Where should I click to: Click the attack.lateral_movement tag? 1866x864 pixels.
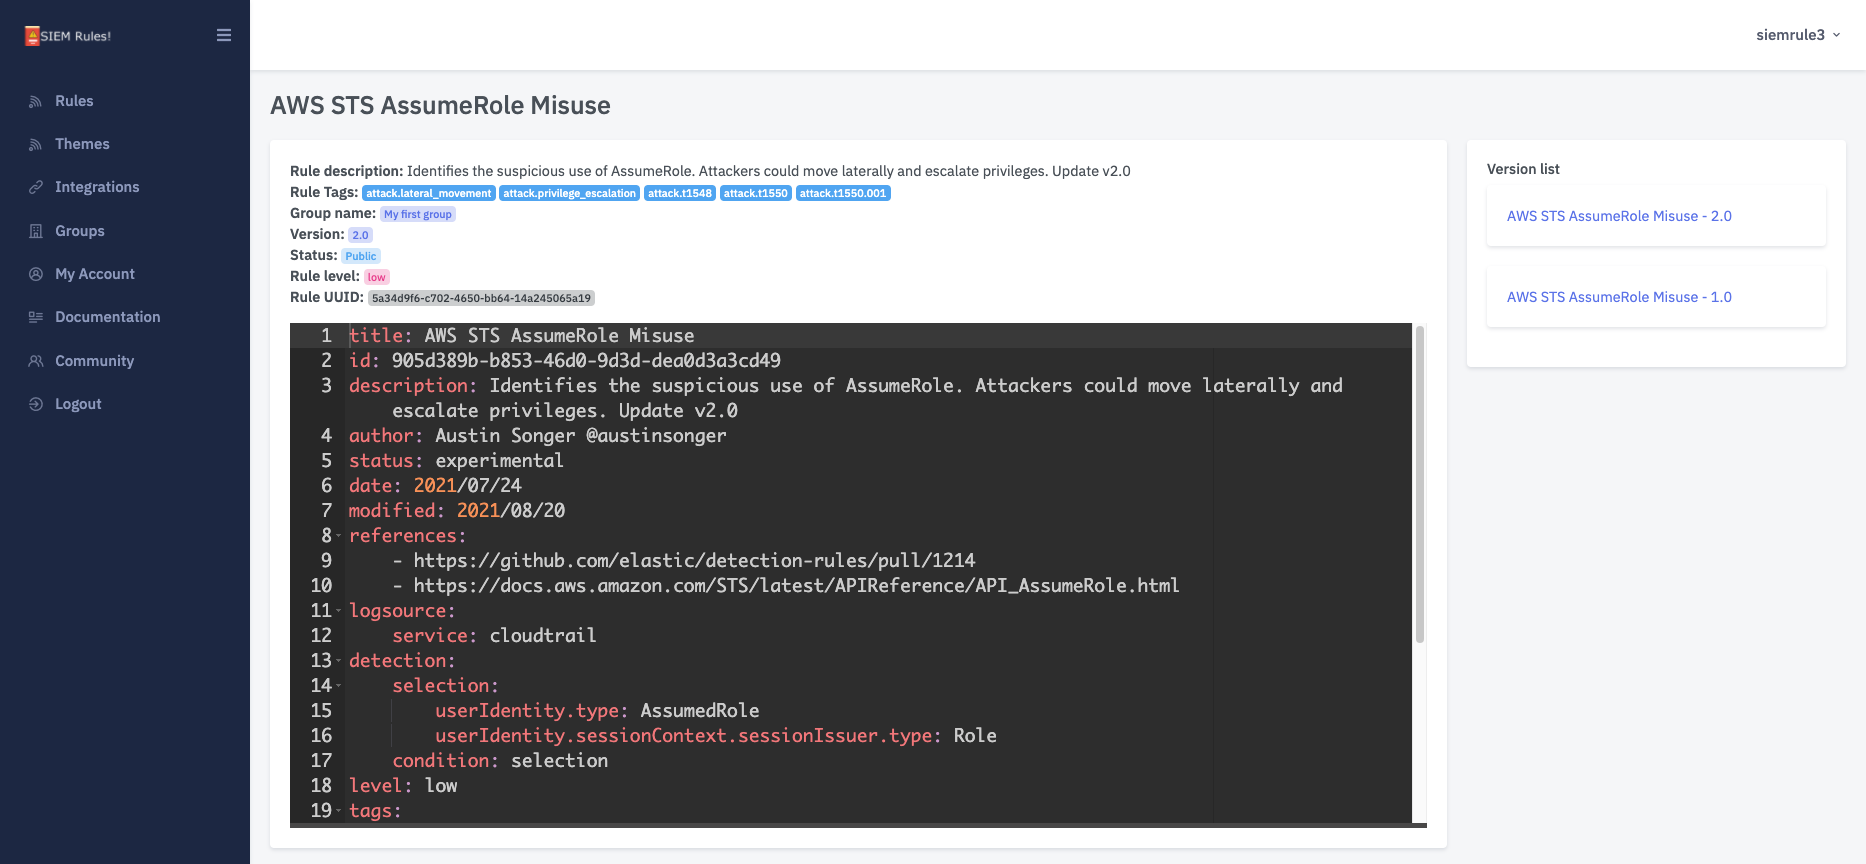pyautogui.click(x=428, y=193)
